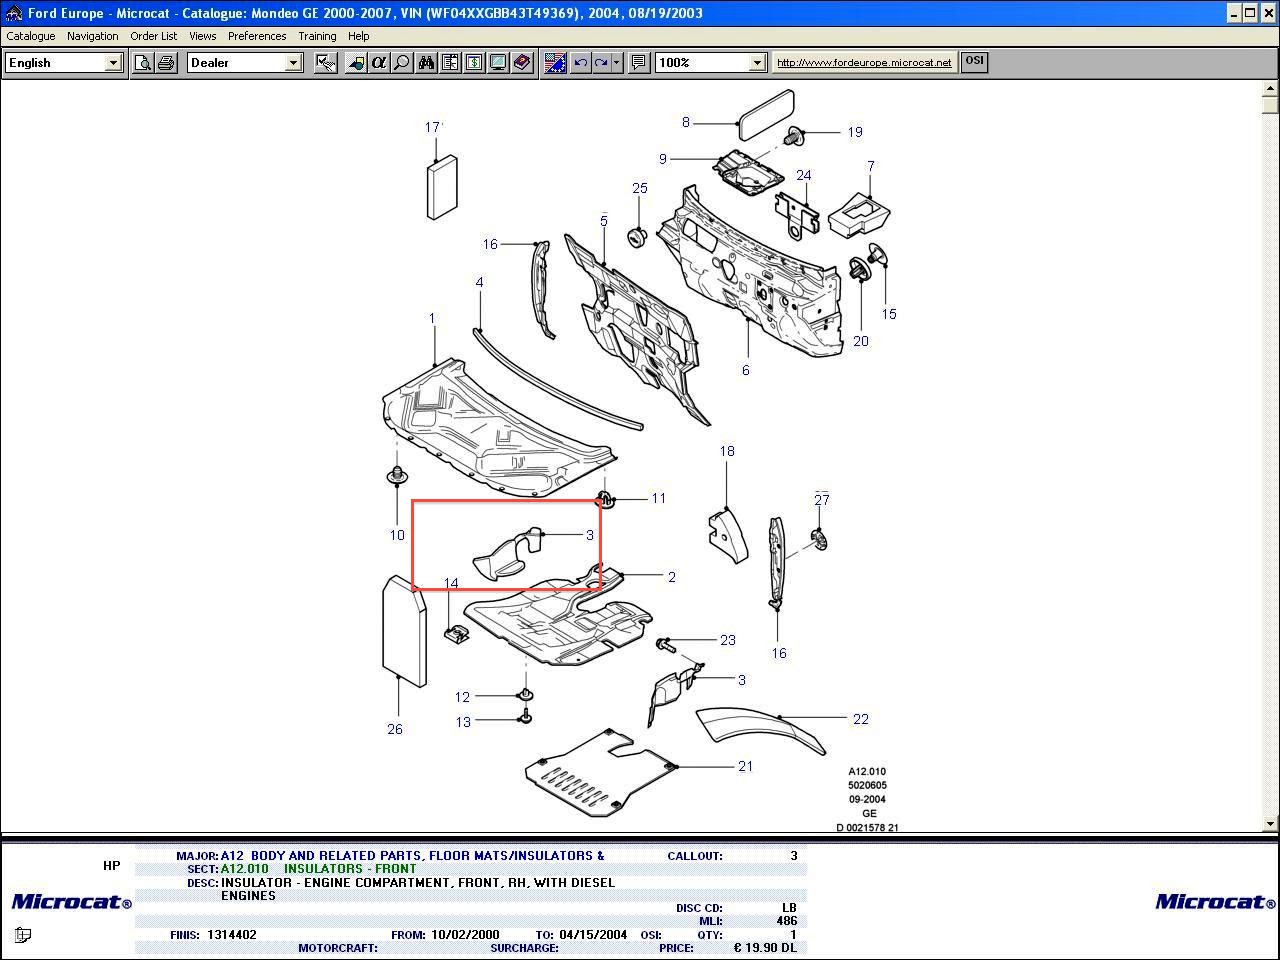Click the small icon below Microcat logo

(23, 935)
